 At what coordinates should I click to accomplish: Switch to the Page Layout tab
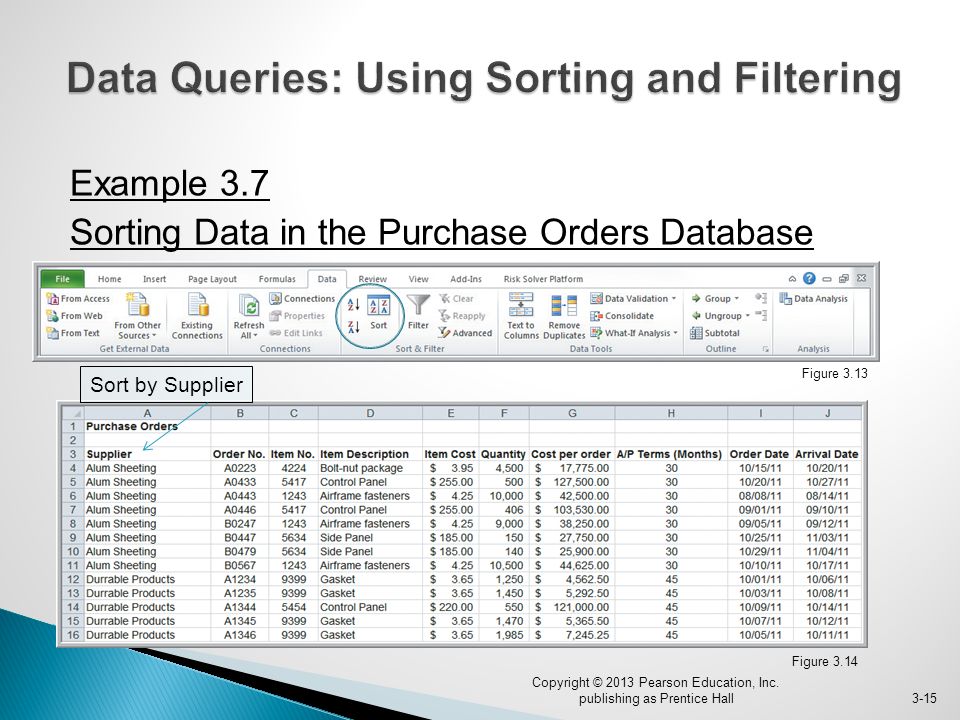212,279
